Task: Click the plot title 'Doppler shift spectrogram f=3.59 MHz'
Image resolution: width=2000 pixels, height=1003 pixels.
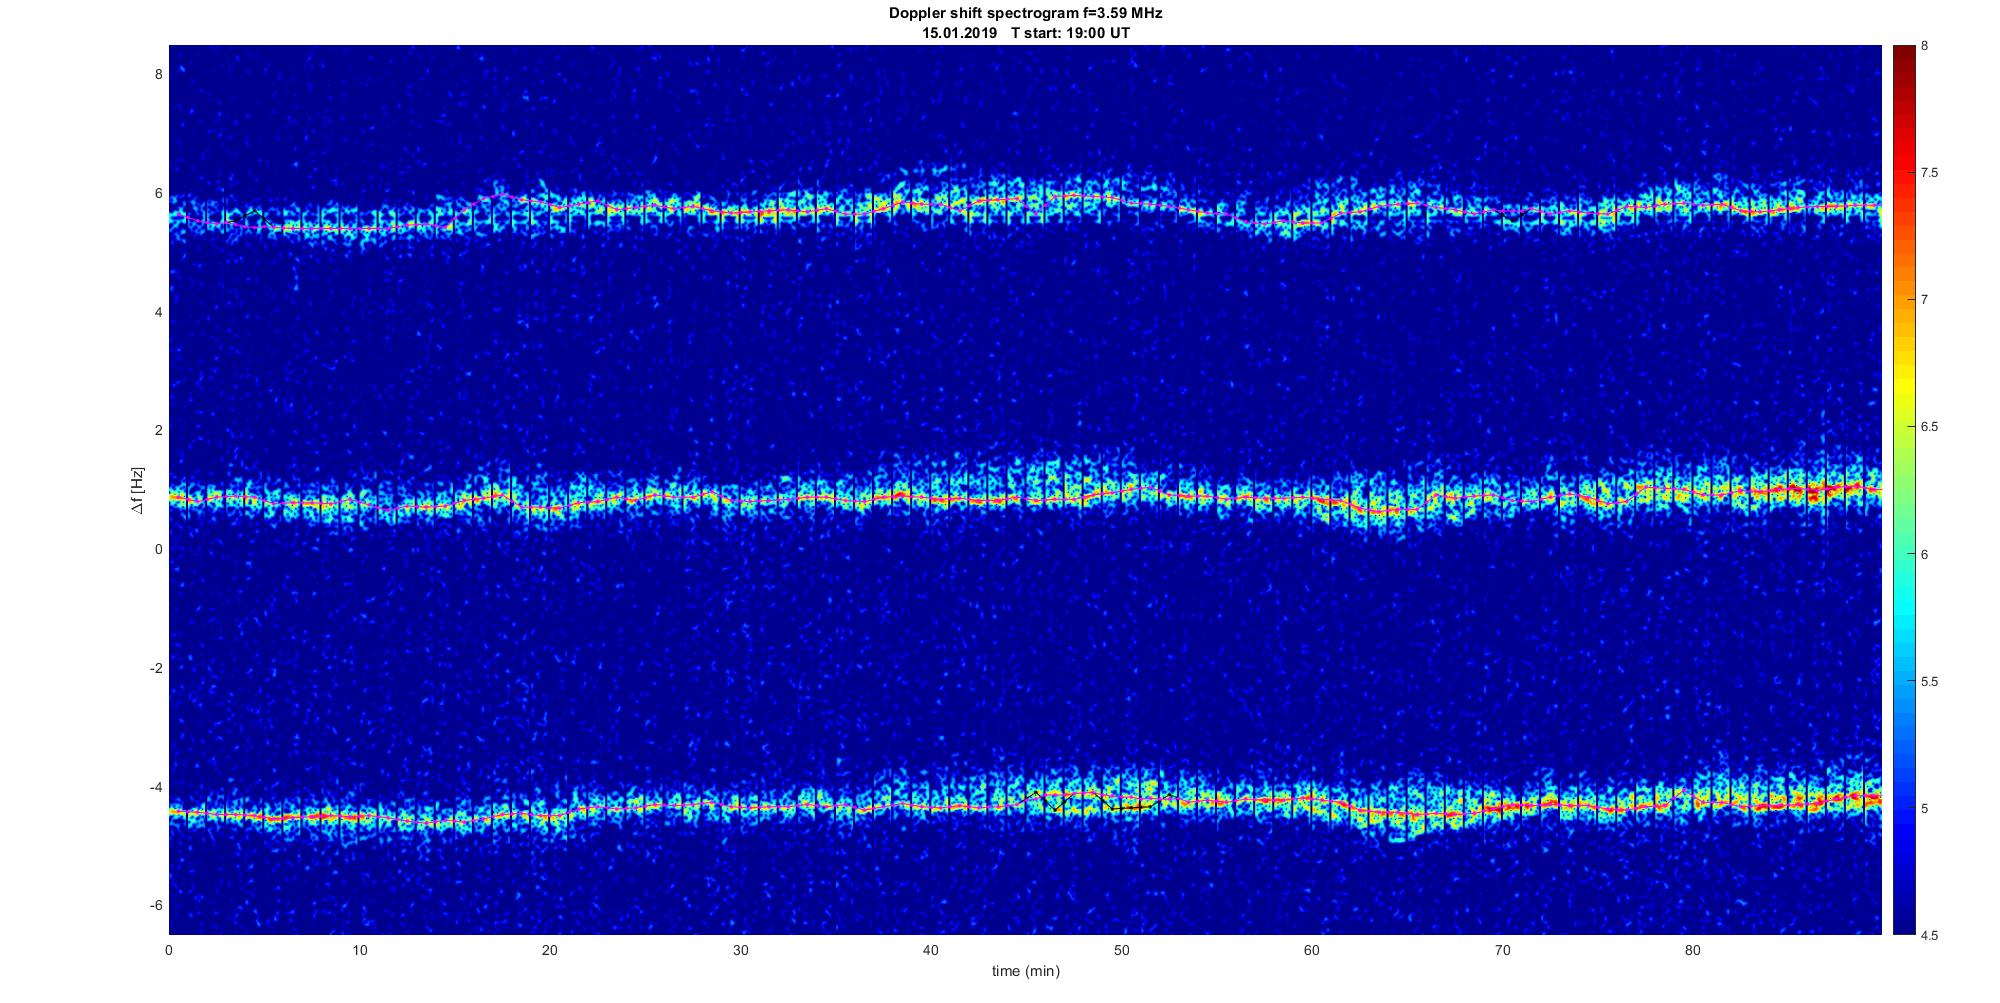Action: 1025,14
